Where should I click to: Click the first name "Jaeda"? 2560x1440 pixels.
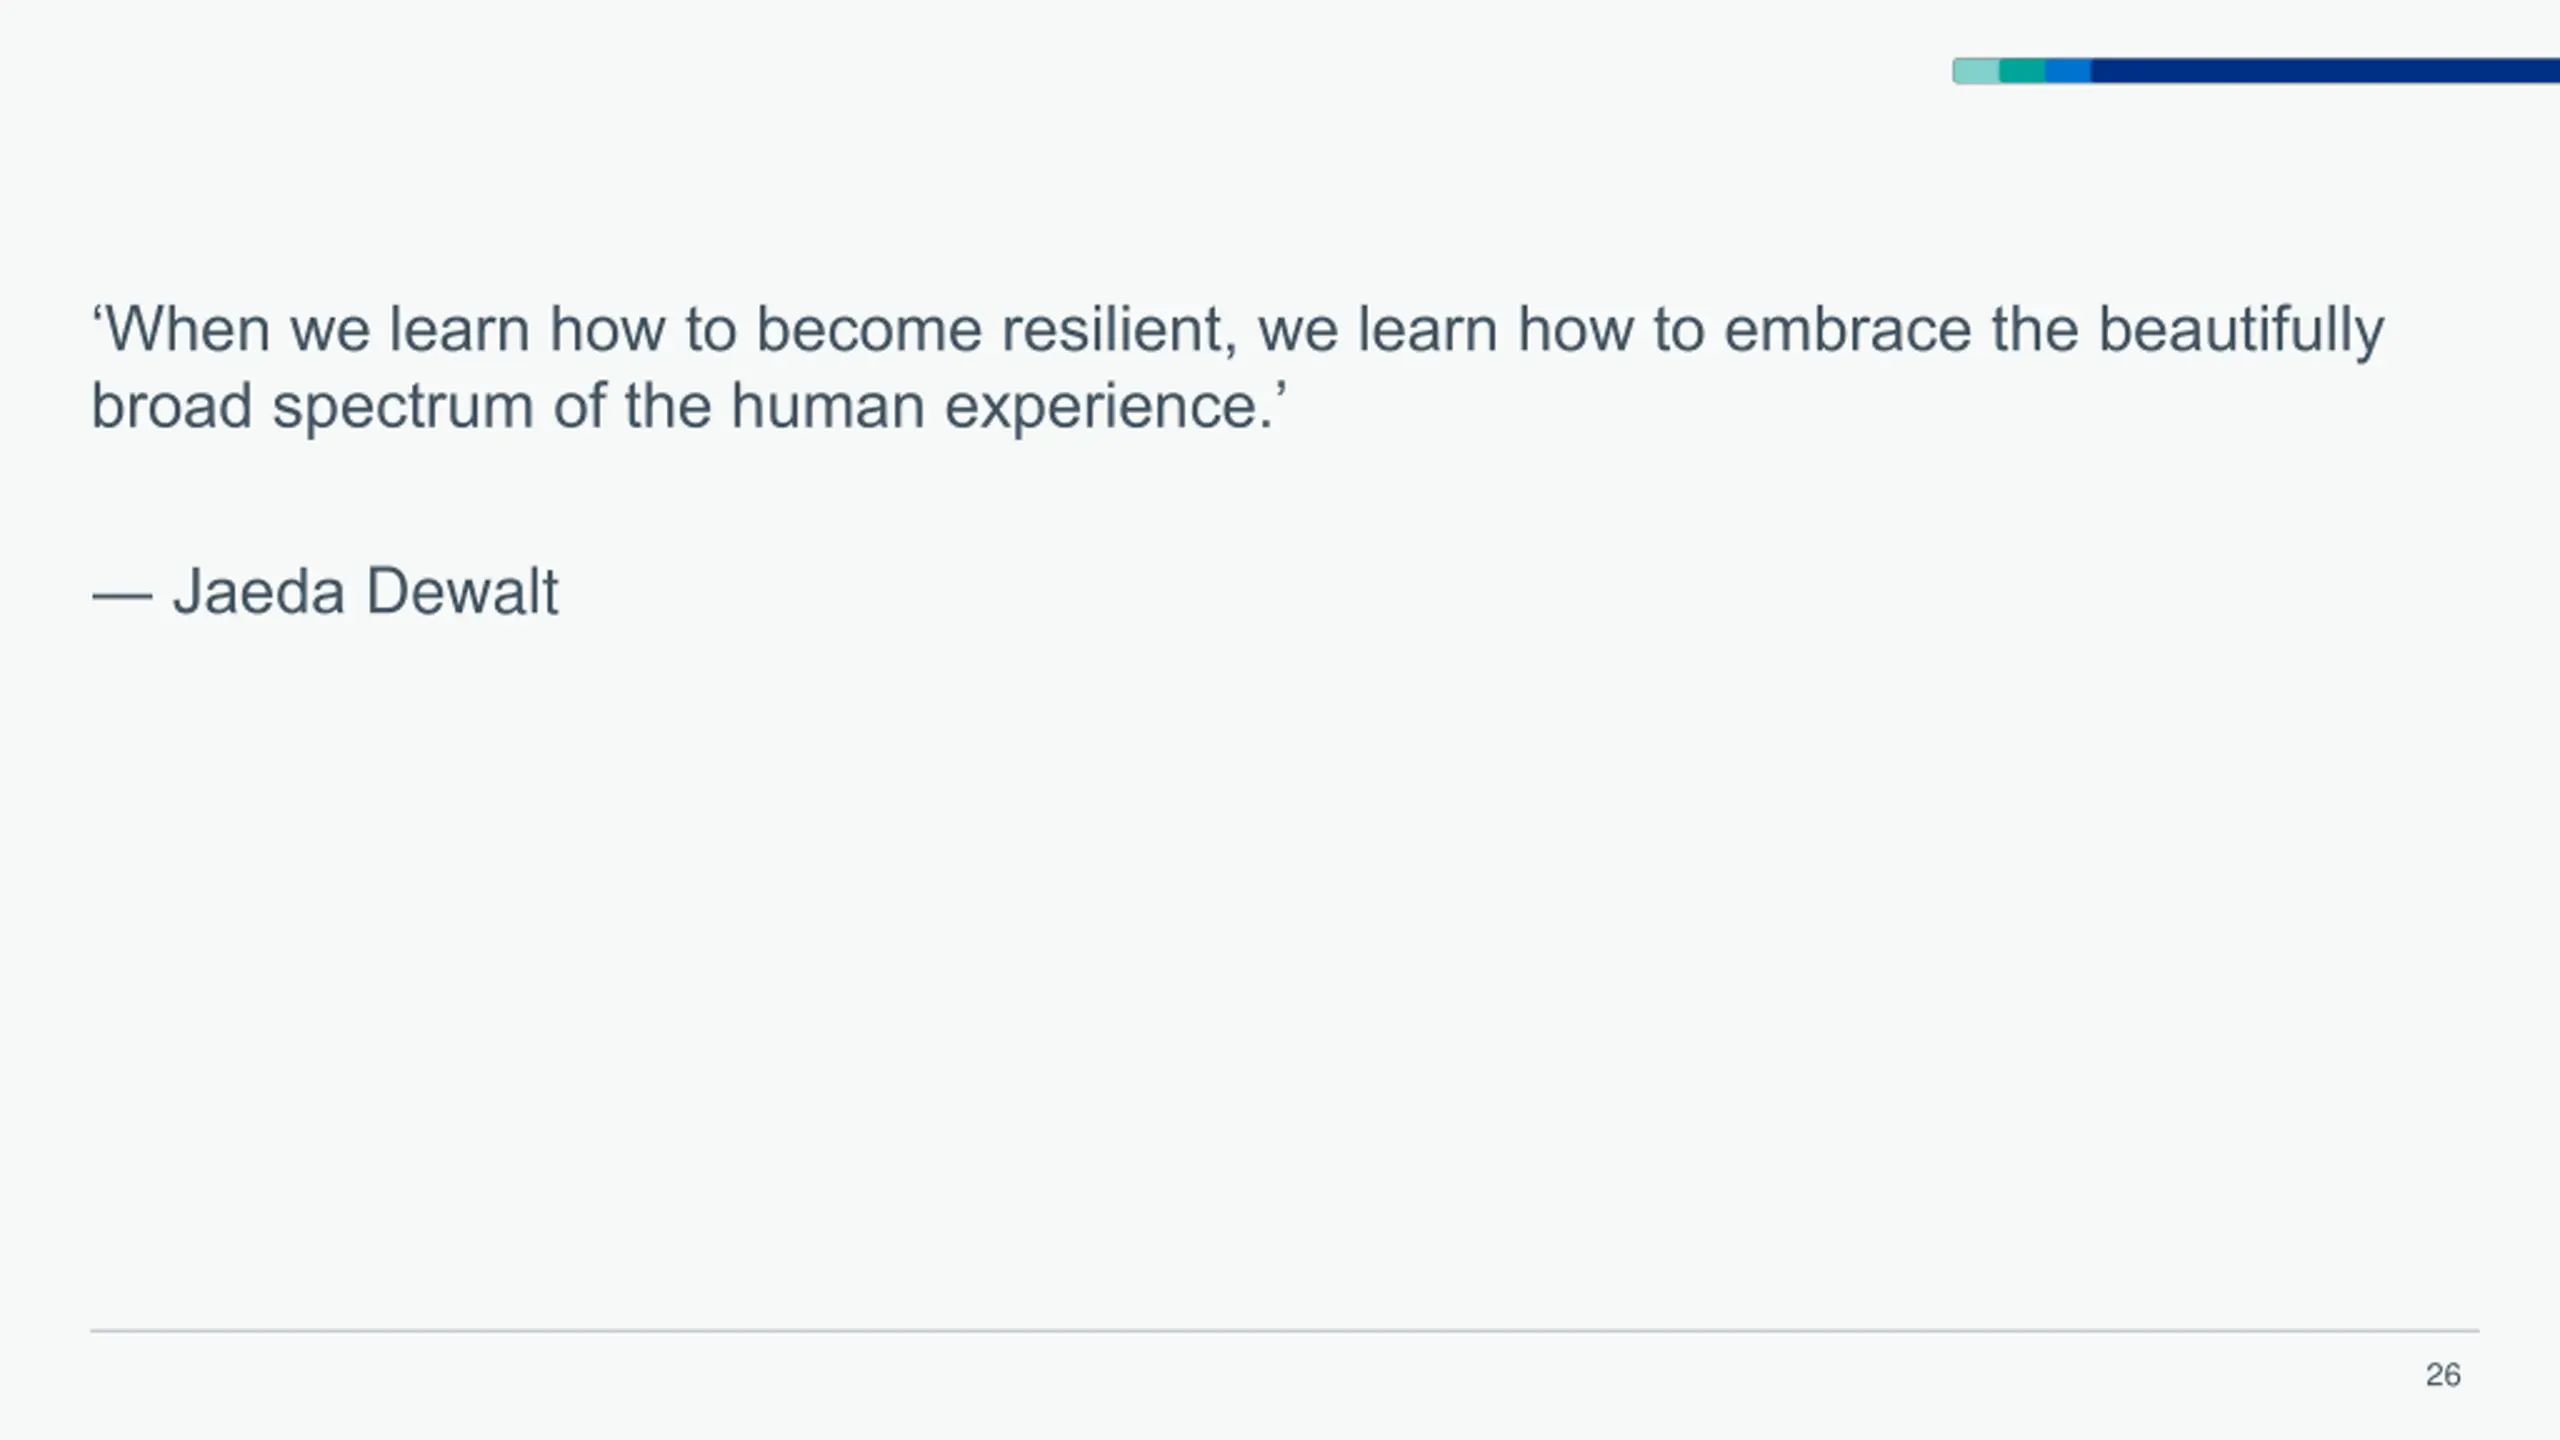(x=259, y=591)
